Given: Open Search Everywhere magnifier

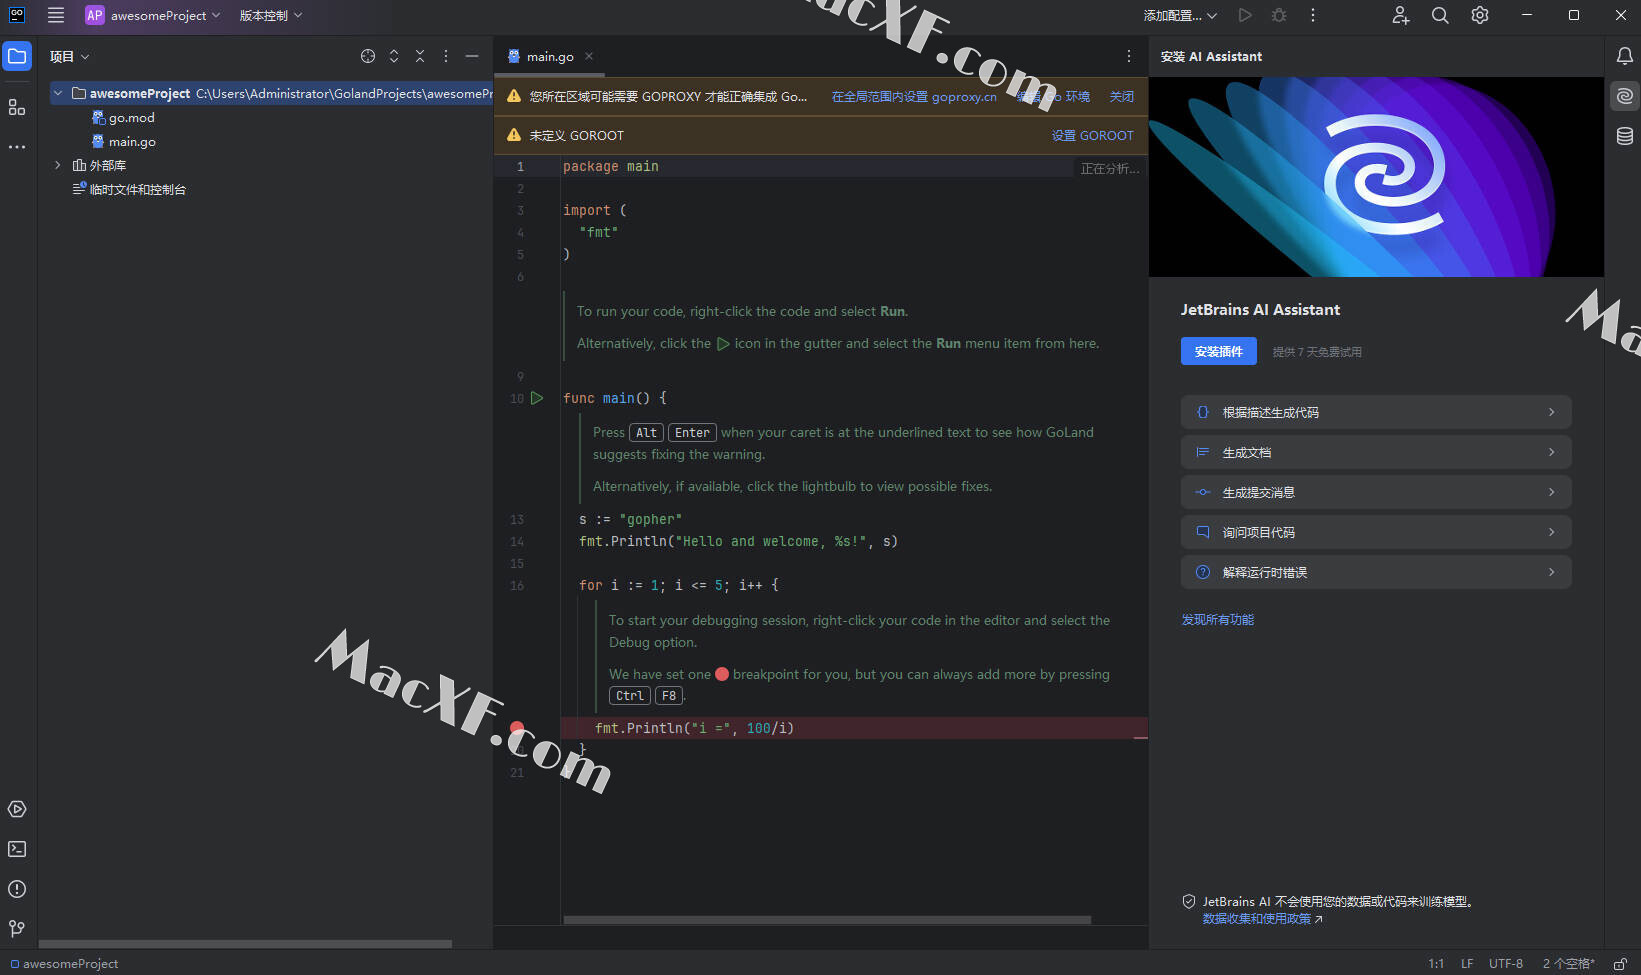Looking at the screenshot, I should tap(1440, 15).
